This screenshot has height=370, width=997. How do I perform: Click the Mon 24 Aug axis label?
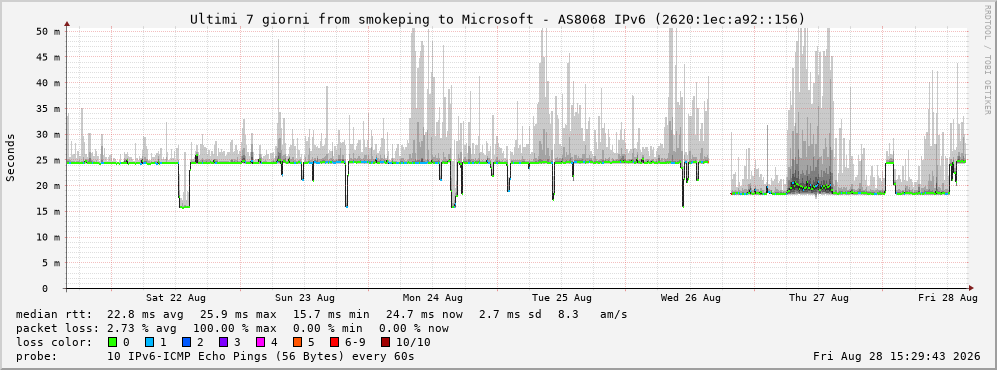(432, 298)
